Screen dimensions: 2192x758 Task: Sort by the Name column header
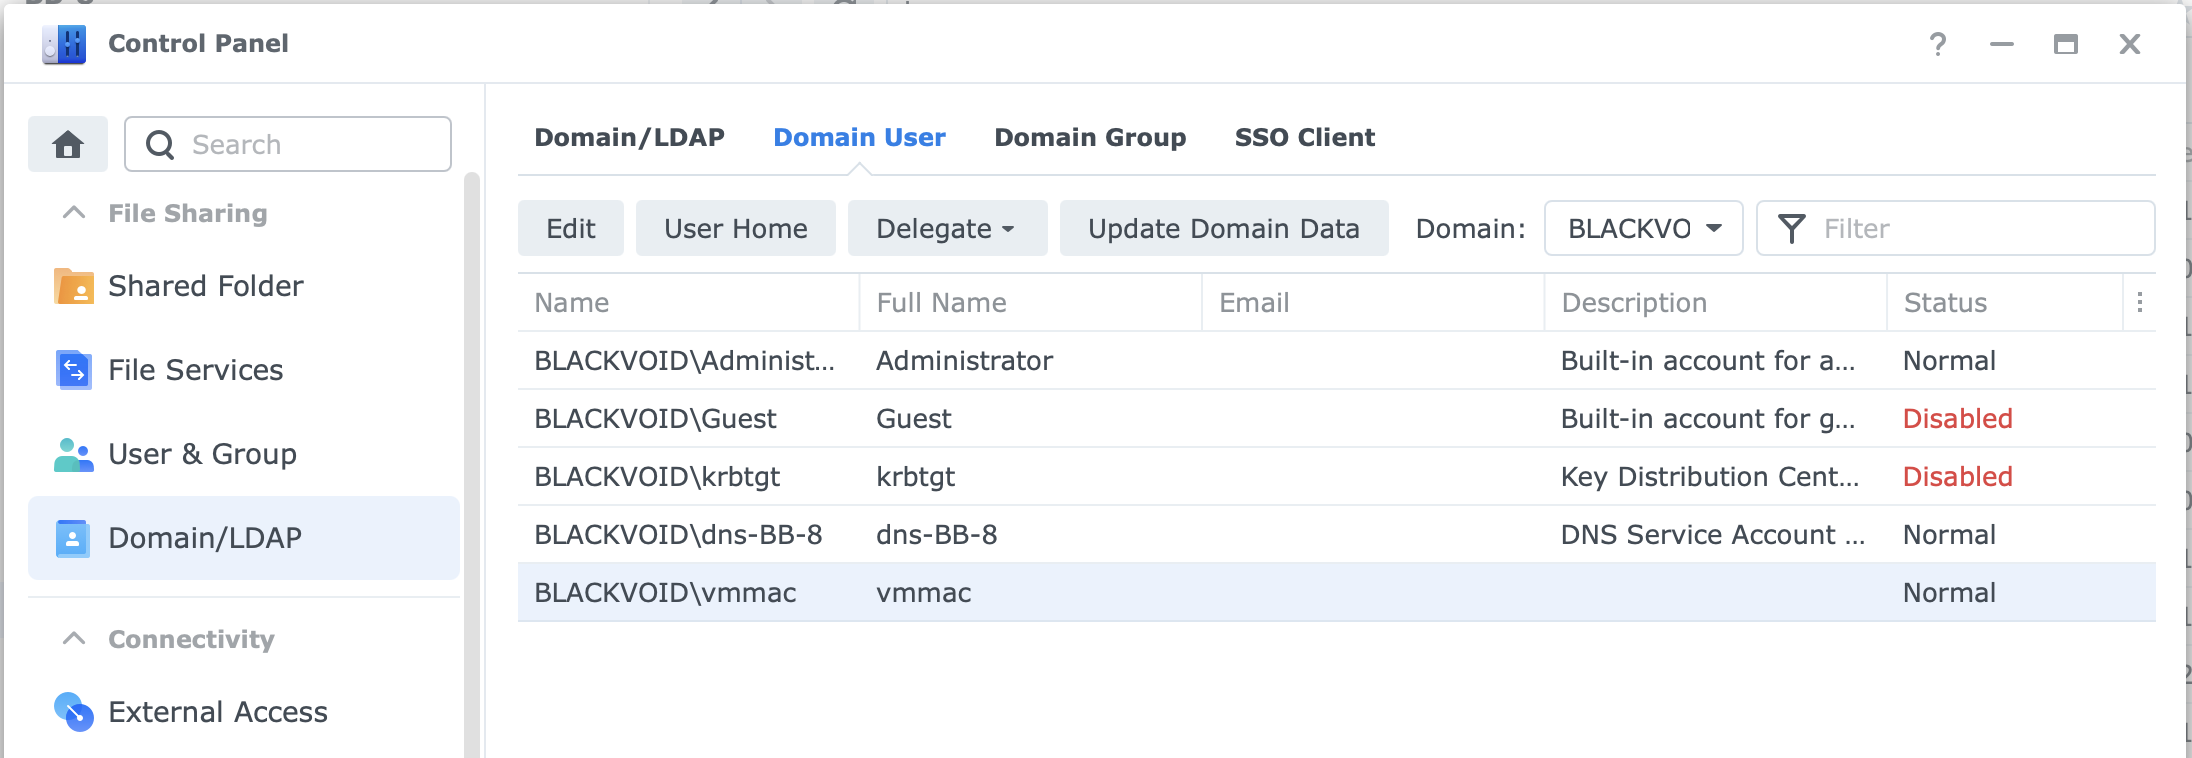(x=688, y=302)
